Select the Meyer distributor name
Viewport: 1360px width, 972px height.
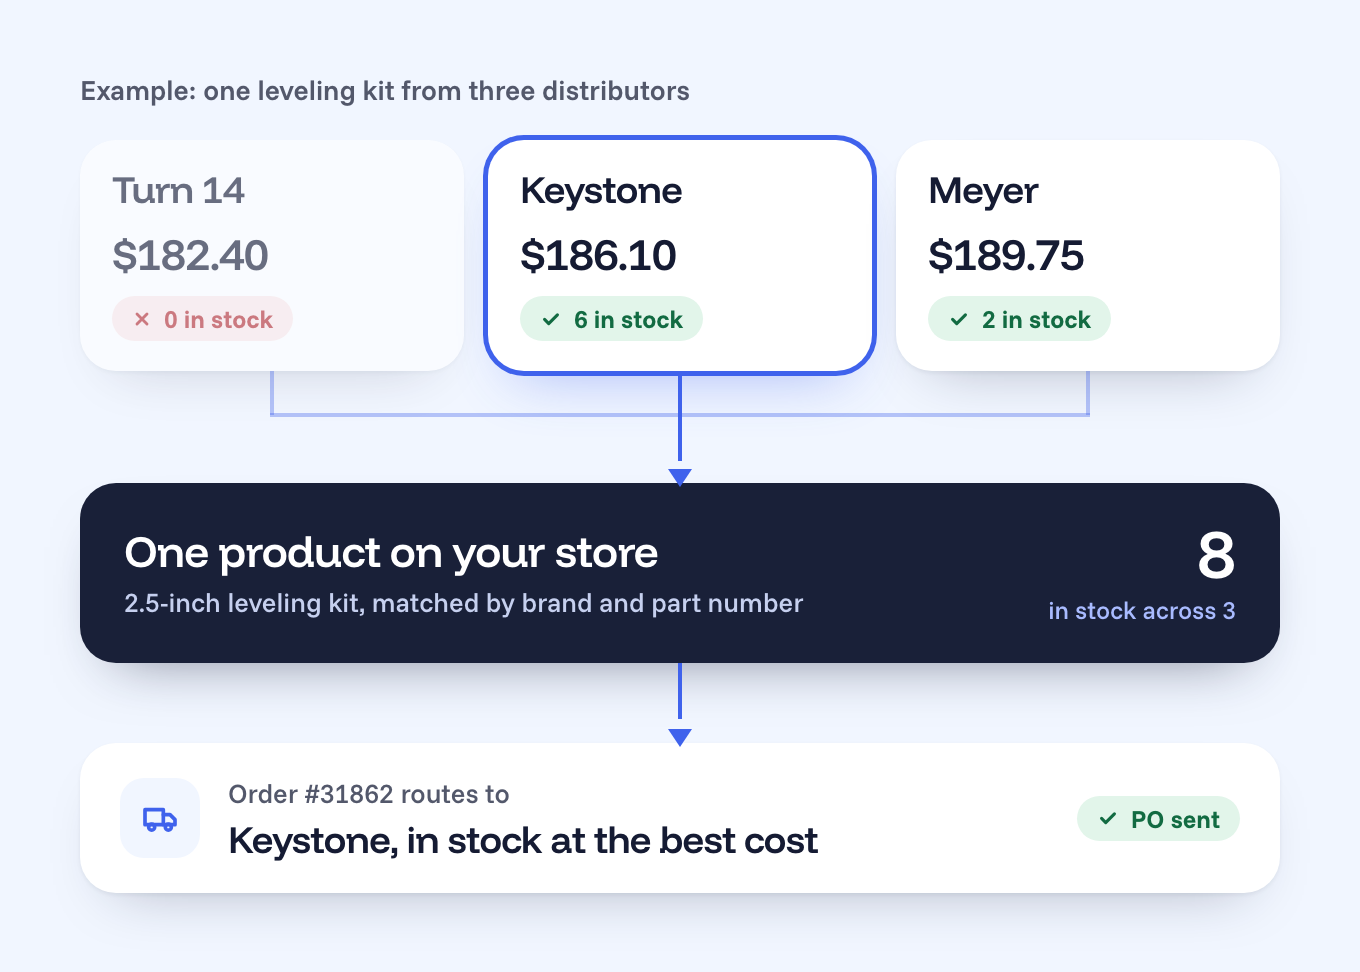pyautogui.click(x=983, y=191)
